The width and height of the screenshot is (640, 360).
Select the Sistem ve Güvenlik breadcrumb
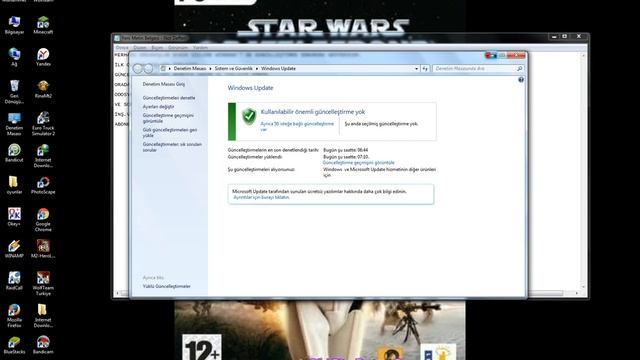point(233,69)
